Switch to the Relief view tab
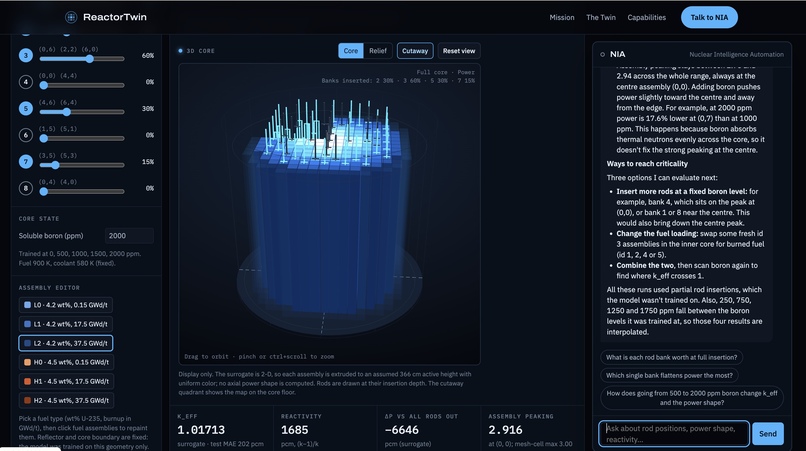This screenshot has width=806, height=451. tap(378, 51)
